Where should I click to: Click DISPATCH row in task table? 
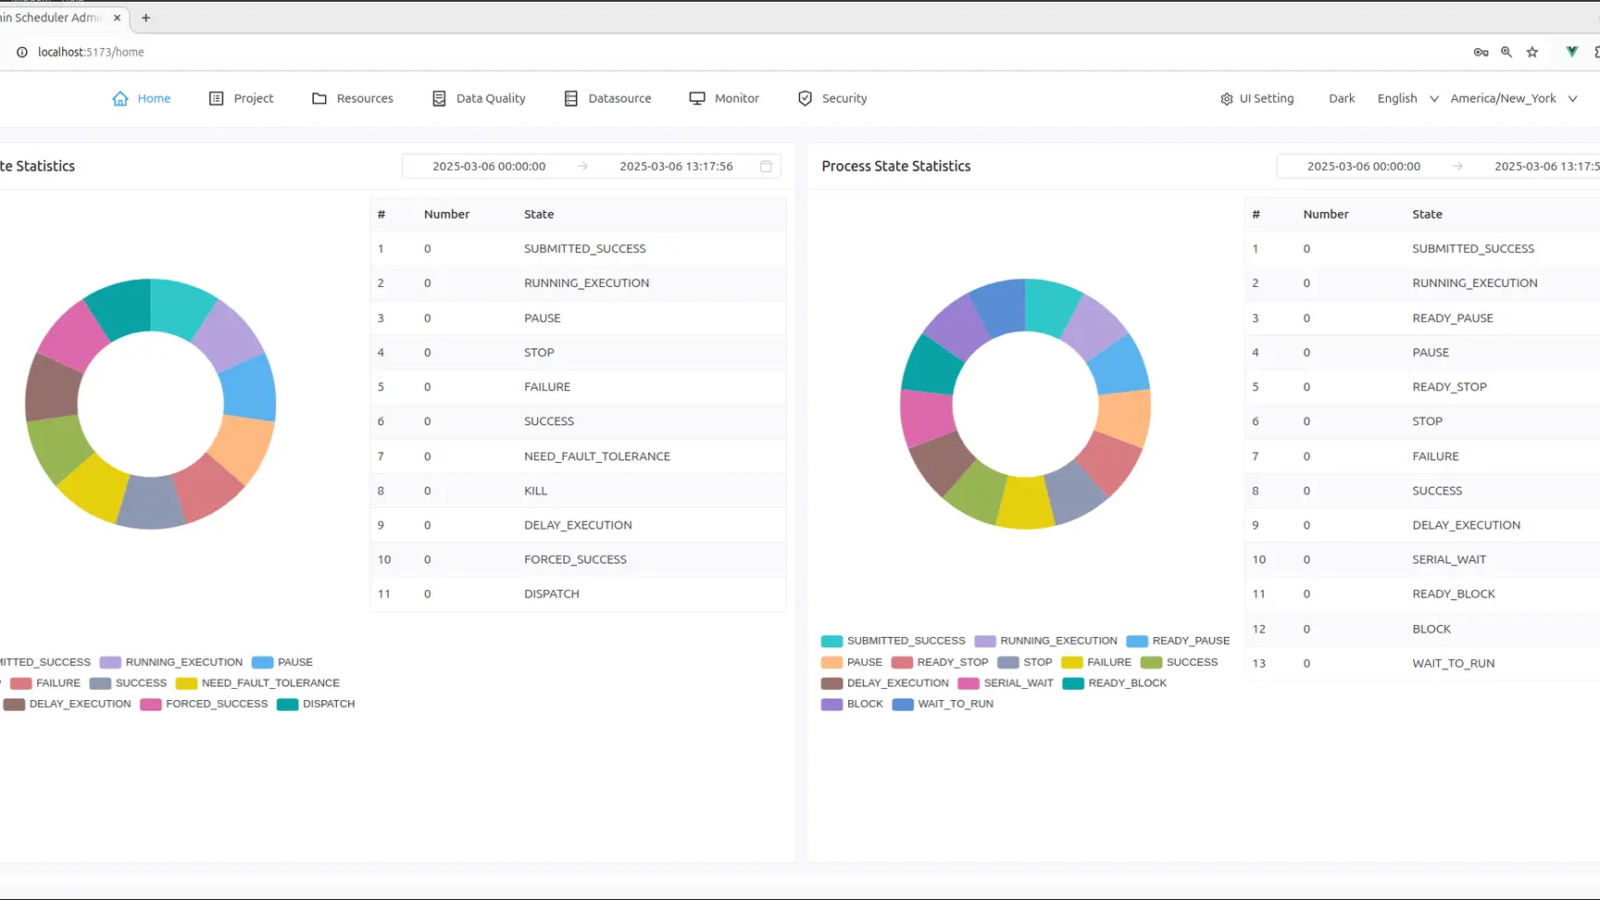578,594
